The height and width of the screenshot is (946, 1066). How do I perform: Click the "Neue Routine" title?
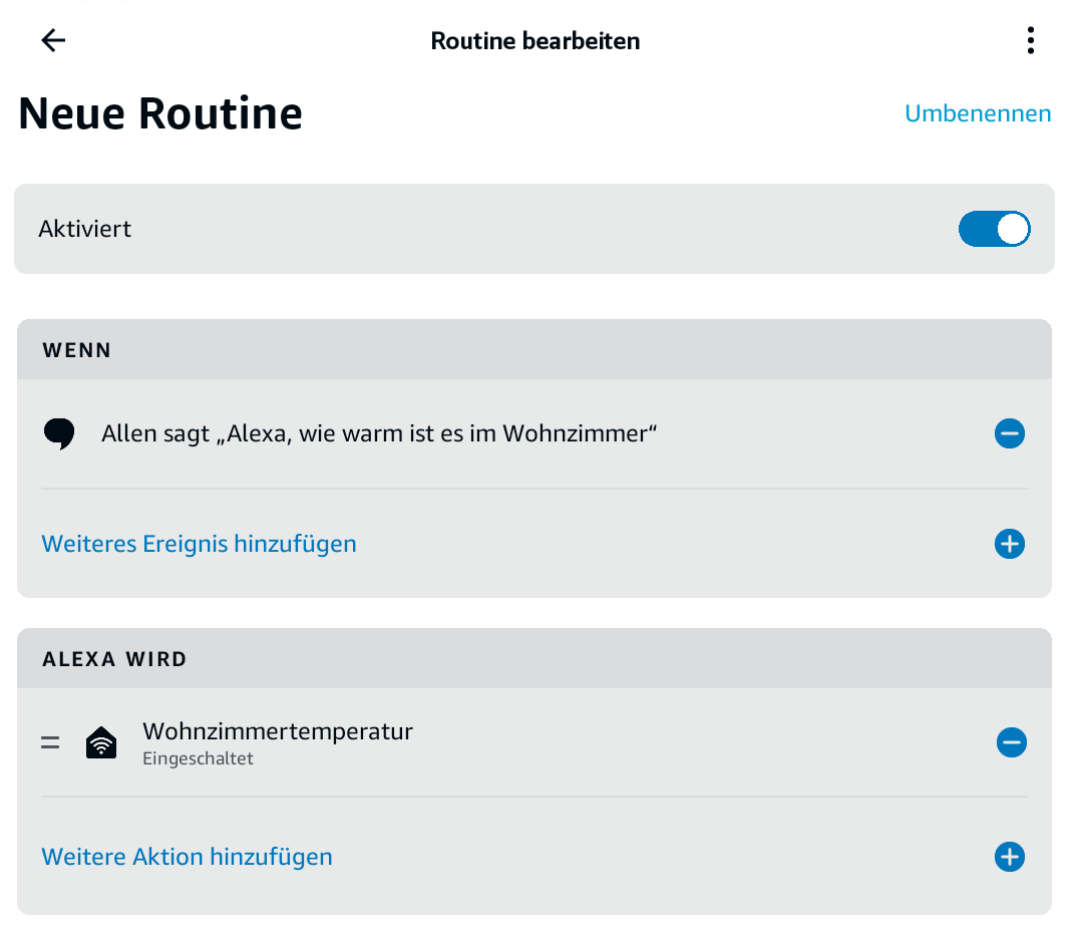tap(160, 114)
